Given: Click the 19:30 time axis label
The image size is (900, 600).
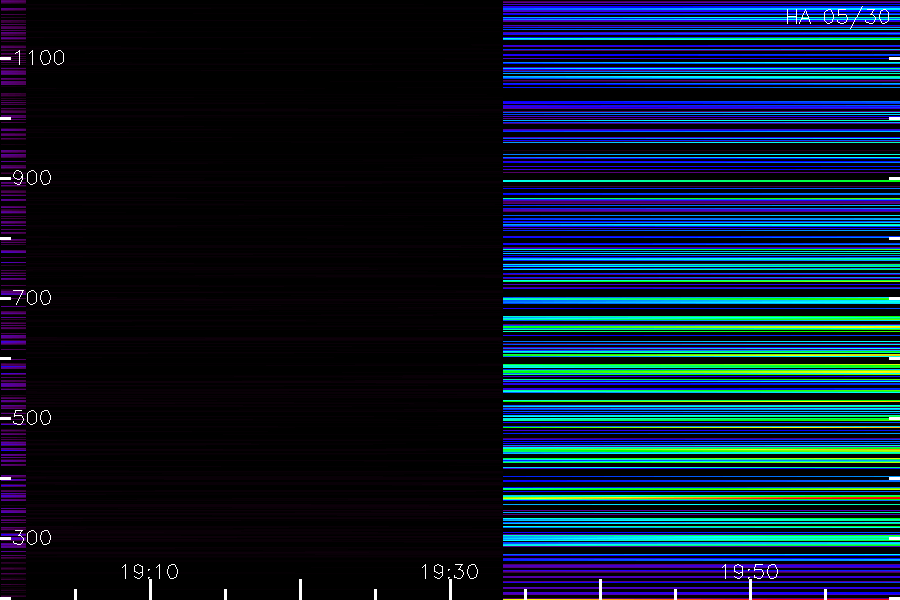Looking at the screenshot, I should [x=449, y=572].
